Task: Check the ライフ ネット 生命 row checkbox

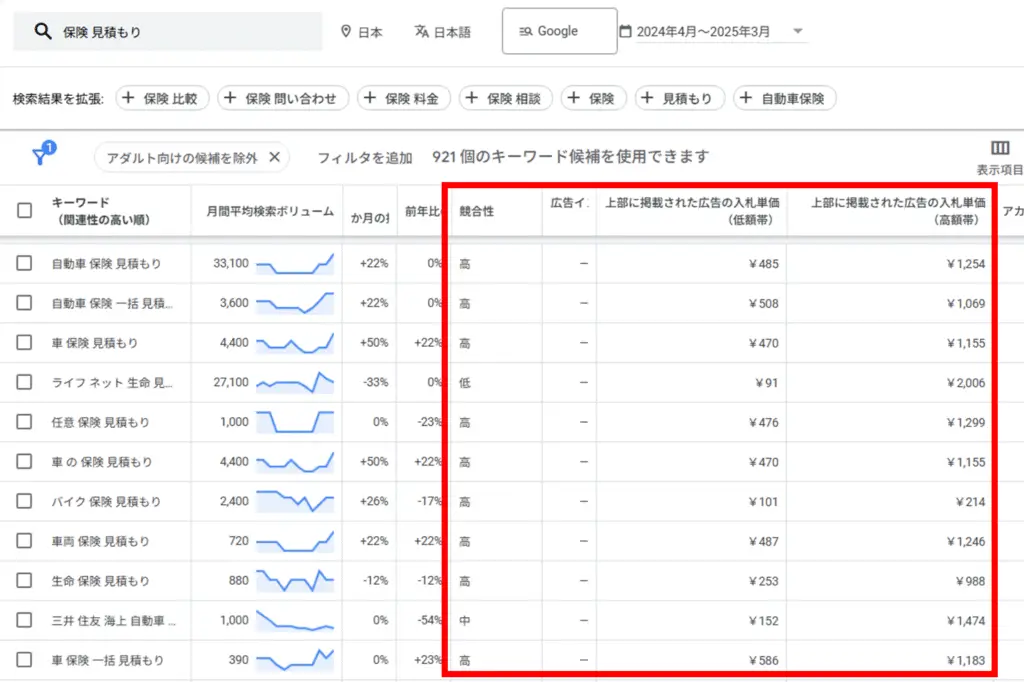Action: tap(24, 382)
